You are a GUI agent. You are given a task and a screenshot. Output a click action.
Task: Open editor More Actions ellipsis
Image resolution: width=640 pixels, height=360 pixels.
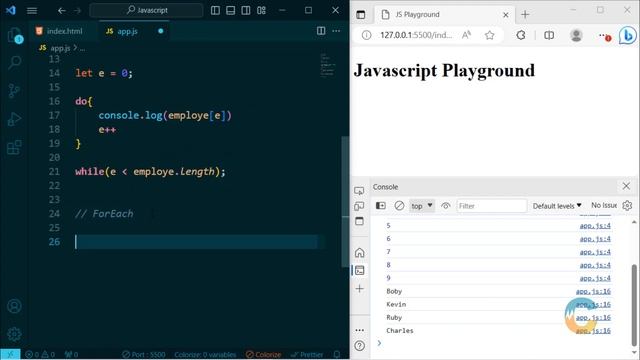click(336, 31)
